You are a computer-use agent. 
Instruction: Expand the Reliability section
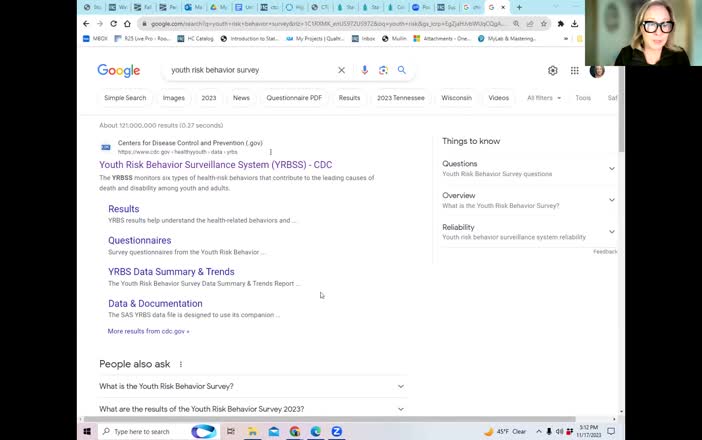coord(612,232)
